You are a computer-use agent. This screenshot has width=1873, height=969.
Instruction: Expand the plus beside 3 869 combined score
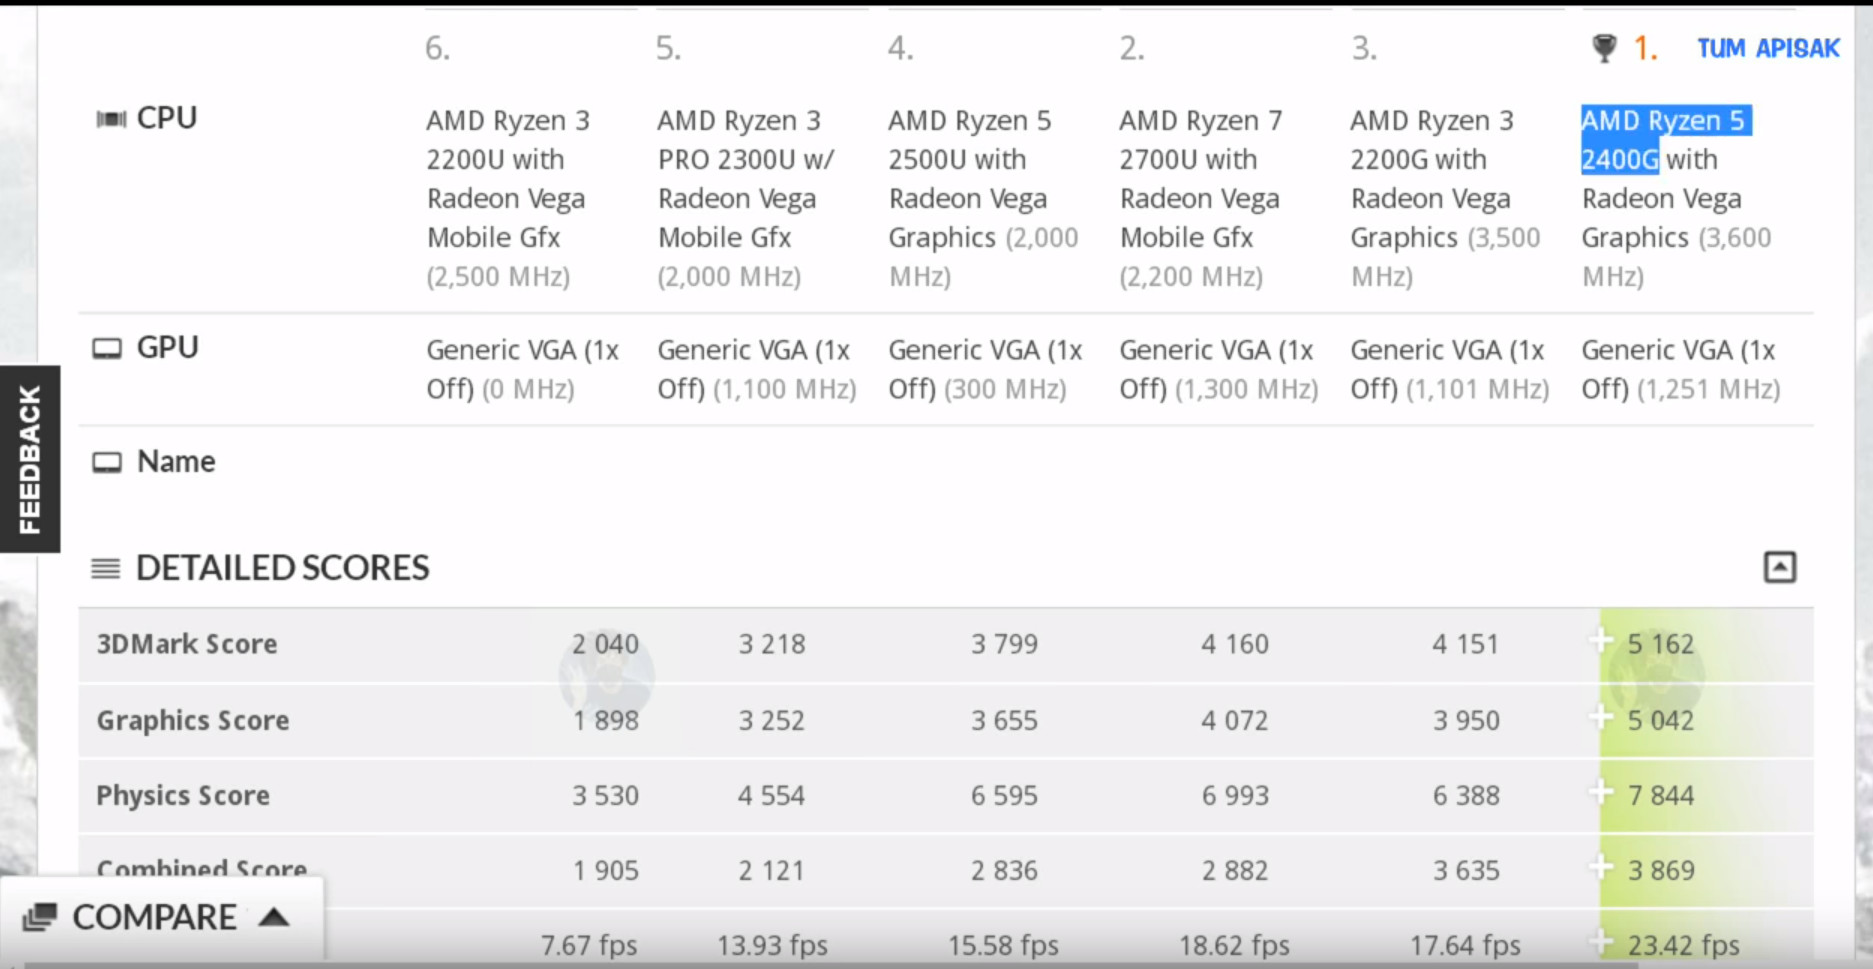tap(1601, 868)
